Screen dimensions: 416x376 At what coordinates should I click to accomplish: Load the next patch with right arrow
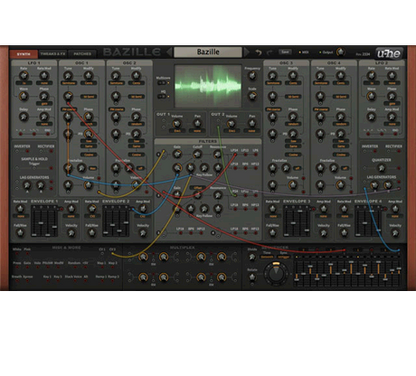(246, 52)
